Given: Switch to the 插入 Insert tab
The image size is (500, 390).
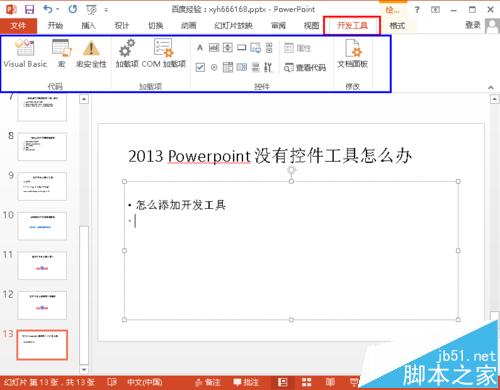Looking at the screenshot, I should pyautogui.click(x=88, y=26).
